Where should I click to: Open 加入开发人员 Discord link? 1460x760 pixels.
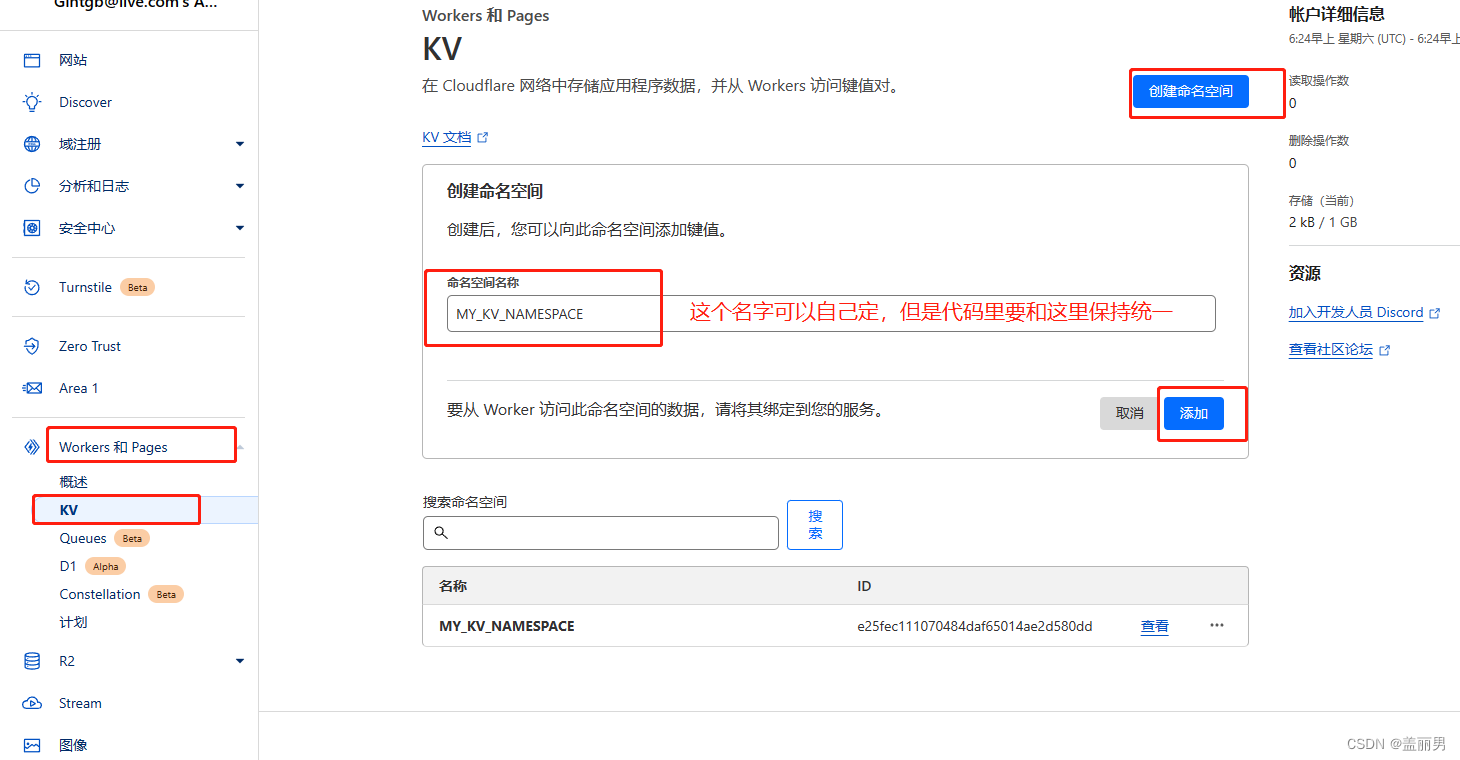pyautogui.click(x=1356, y=312)
